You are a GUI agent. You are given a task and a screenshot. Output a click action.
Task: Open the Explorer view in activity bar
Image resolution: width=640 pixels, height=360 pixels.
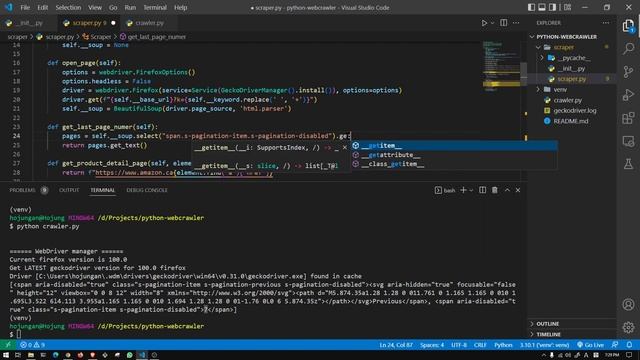[628, 26]
